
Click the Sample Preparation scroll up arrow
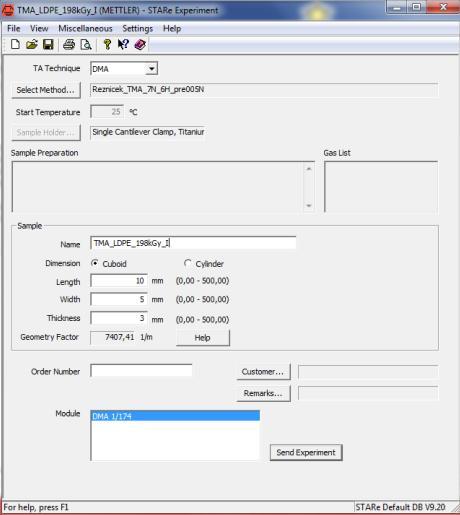(309, 169)
